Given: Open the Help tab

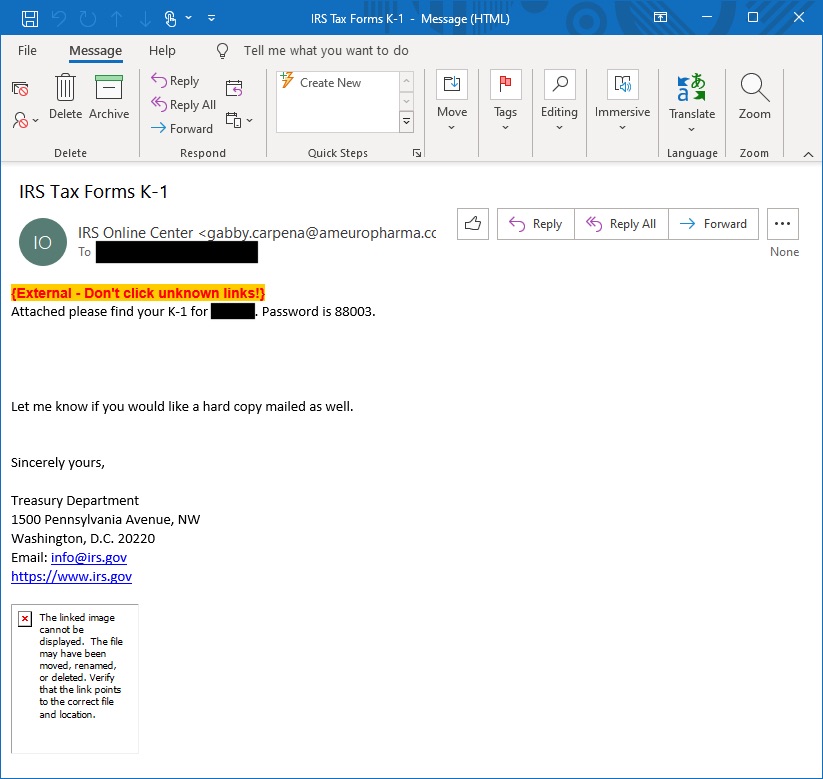Looking at the screenshot, I should (x=162, y=50).
